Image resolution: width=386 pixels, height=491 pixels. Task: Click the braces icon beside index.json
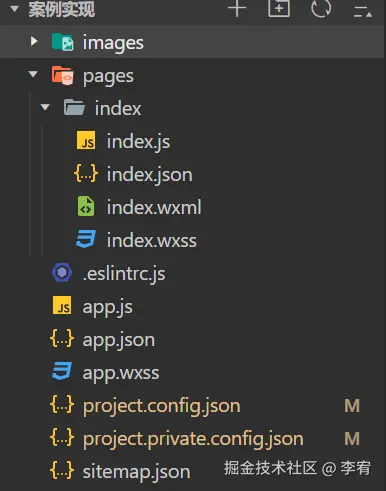point(86,173)
